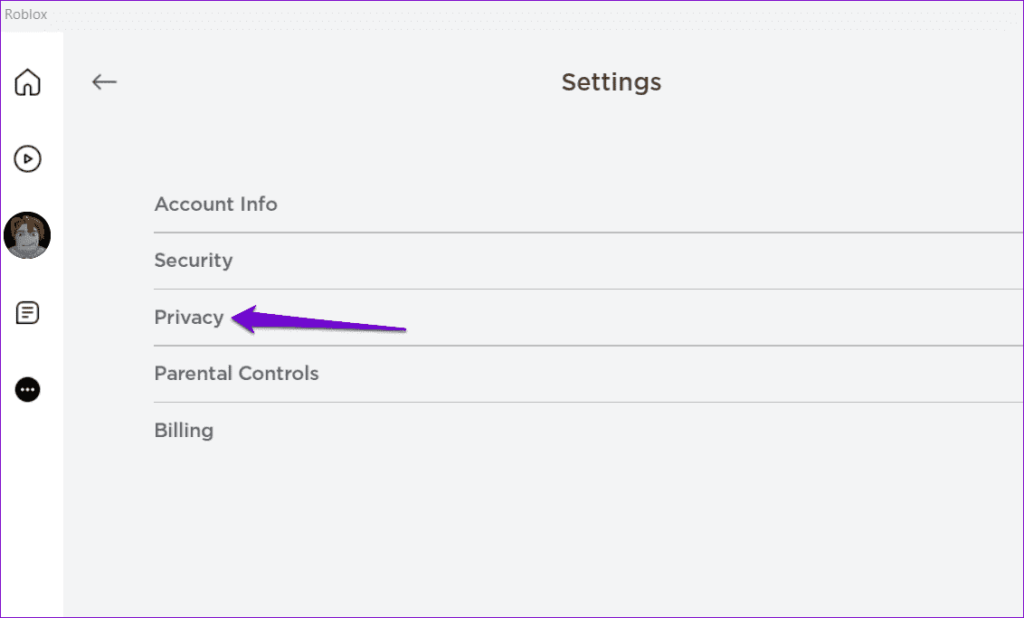Open Account Info settings
Screen dimensions: 1024x618
[216, 204]
